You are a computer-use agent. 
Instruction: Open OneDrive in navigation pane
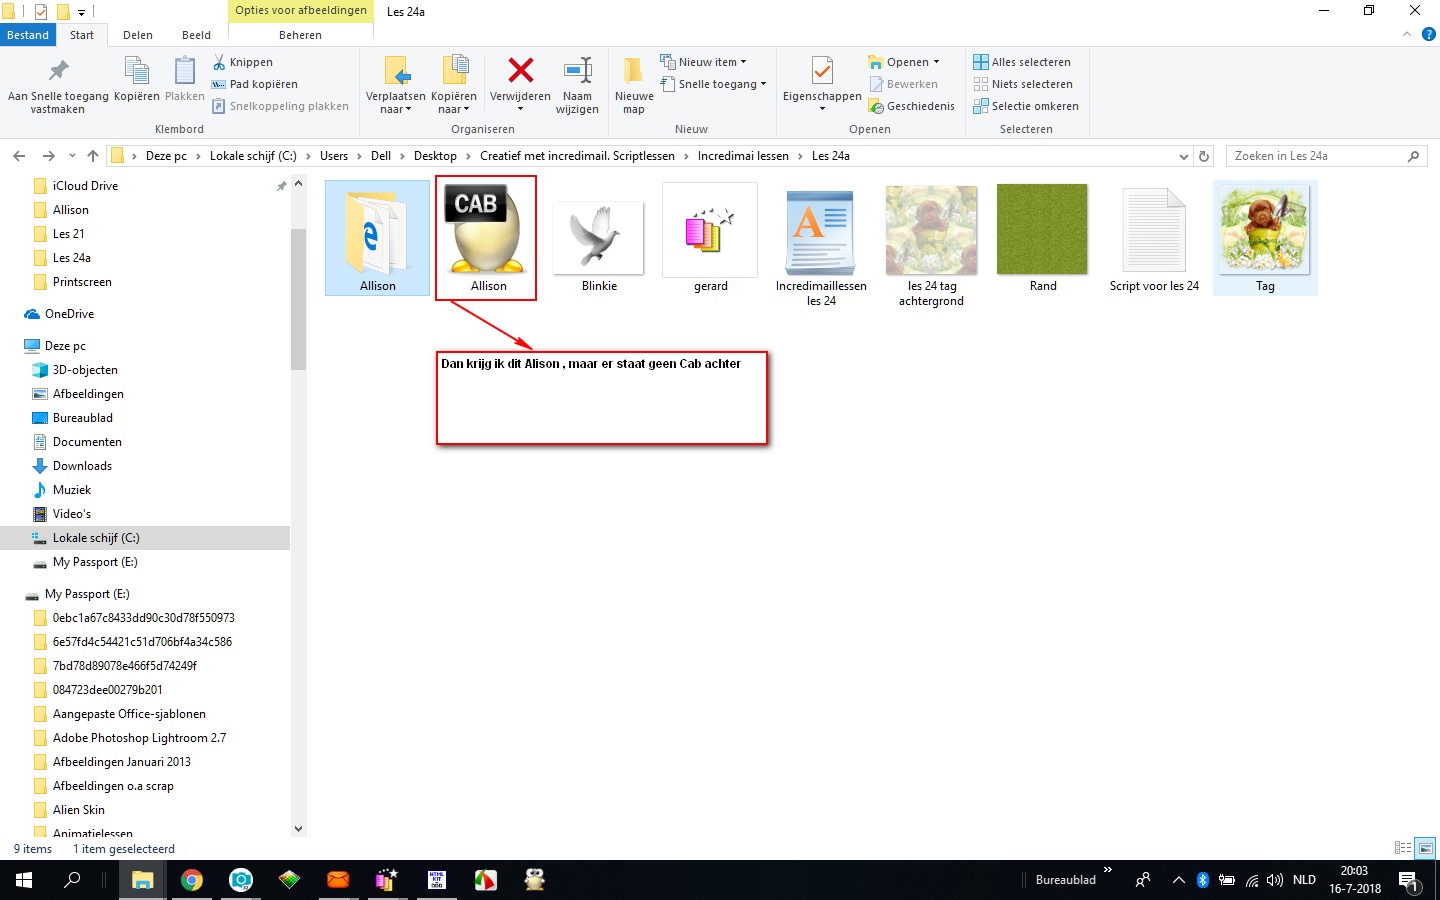click(69, 314)
